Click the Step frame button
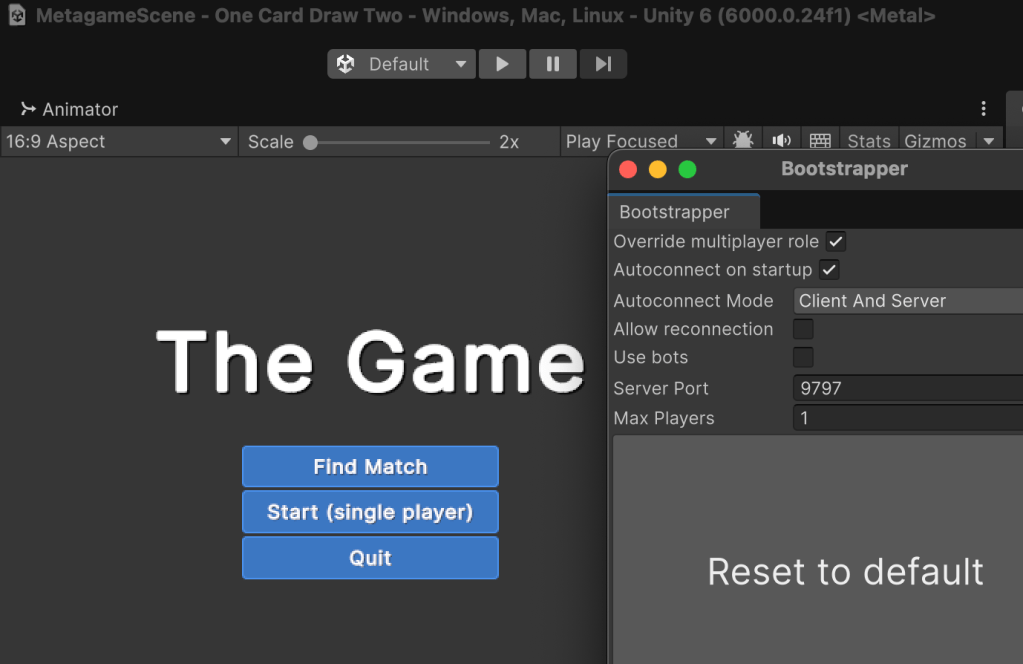Screen dimensions: 1023x664 pos(602,64)
